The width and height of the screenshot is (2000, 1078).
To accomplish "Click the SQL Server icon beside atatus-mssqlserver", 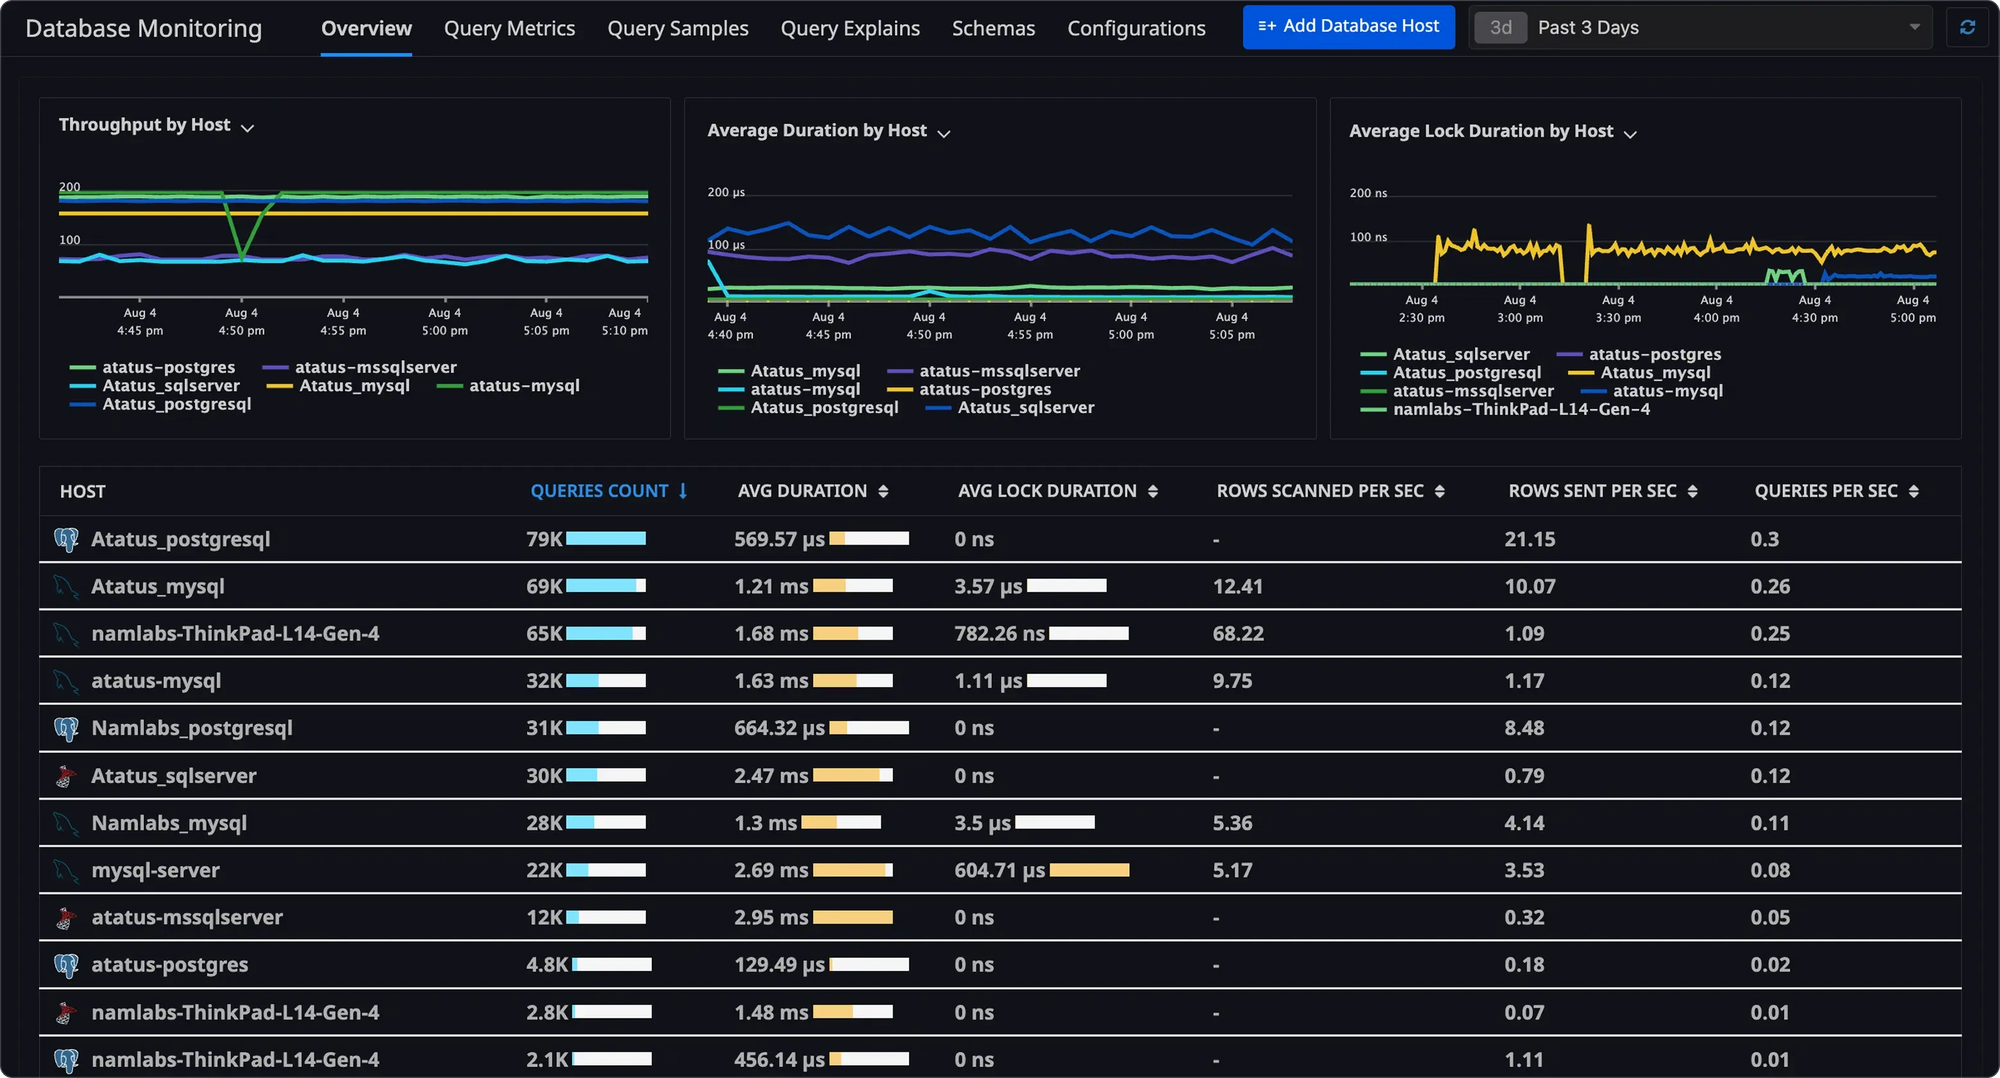I will coord(66,917).
